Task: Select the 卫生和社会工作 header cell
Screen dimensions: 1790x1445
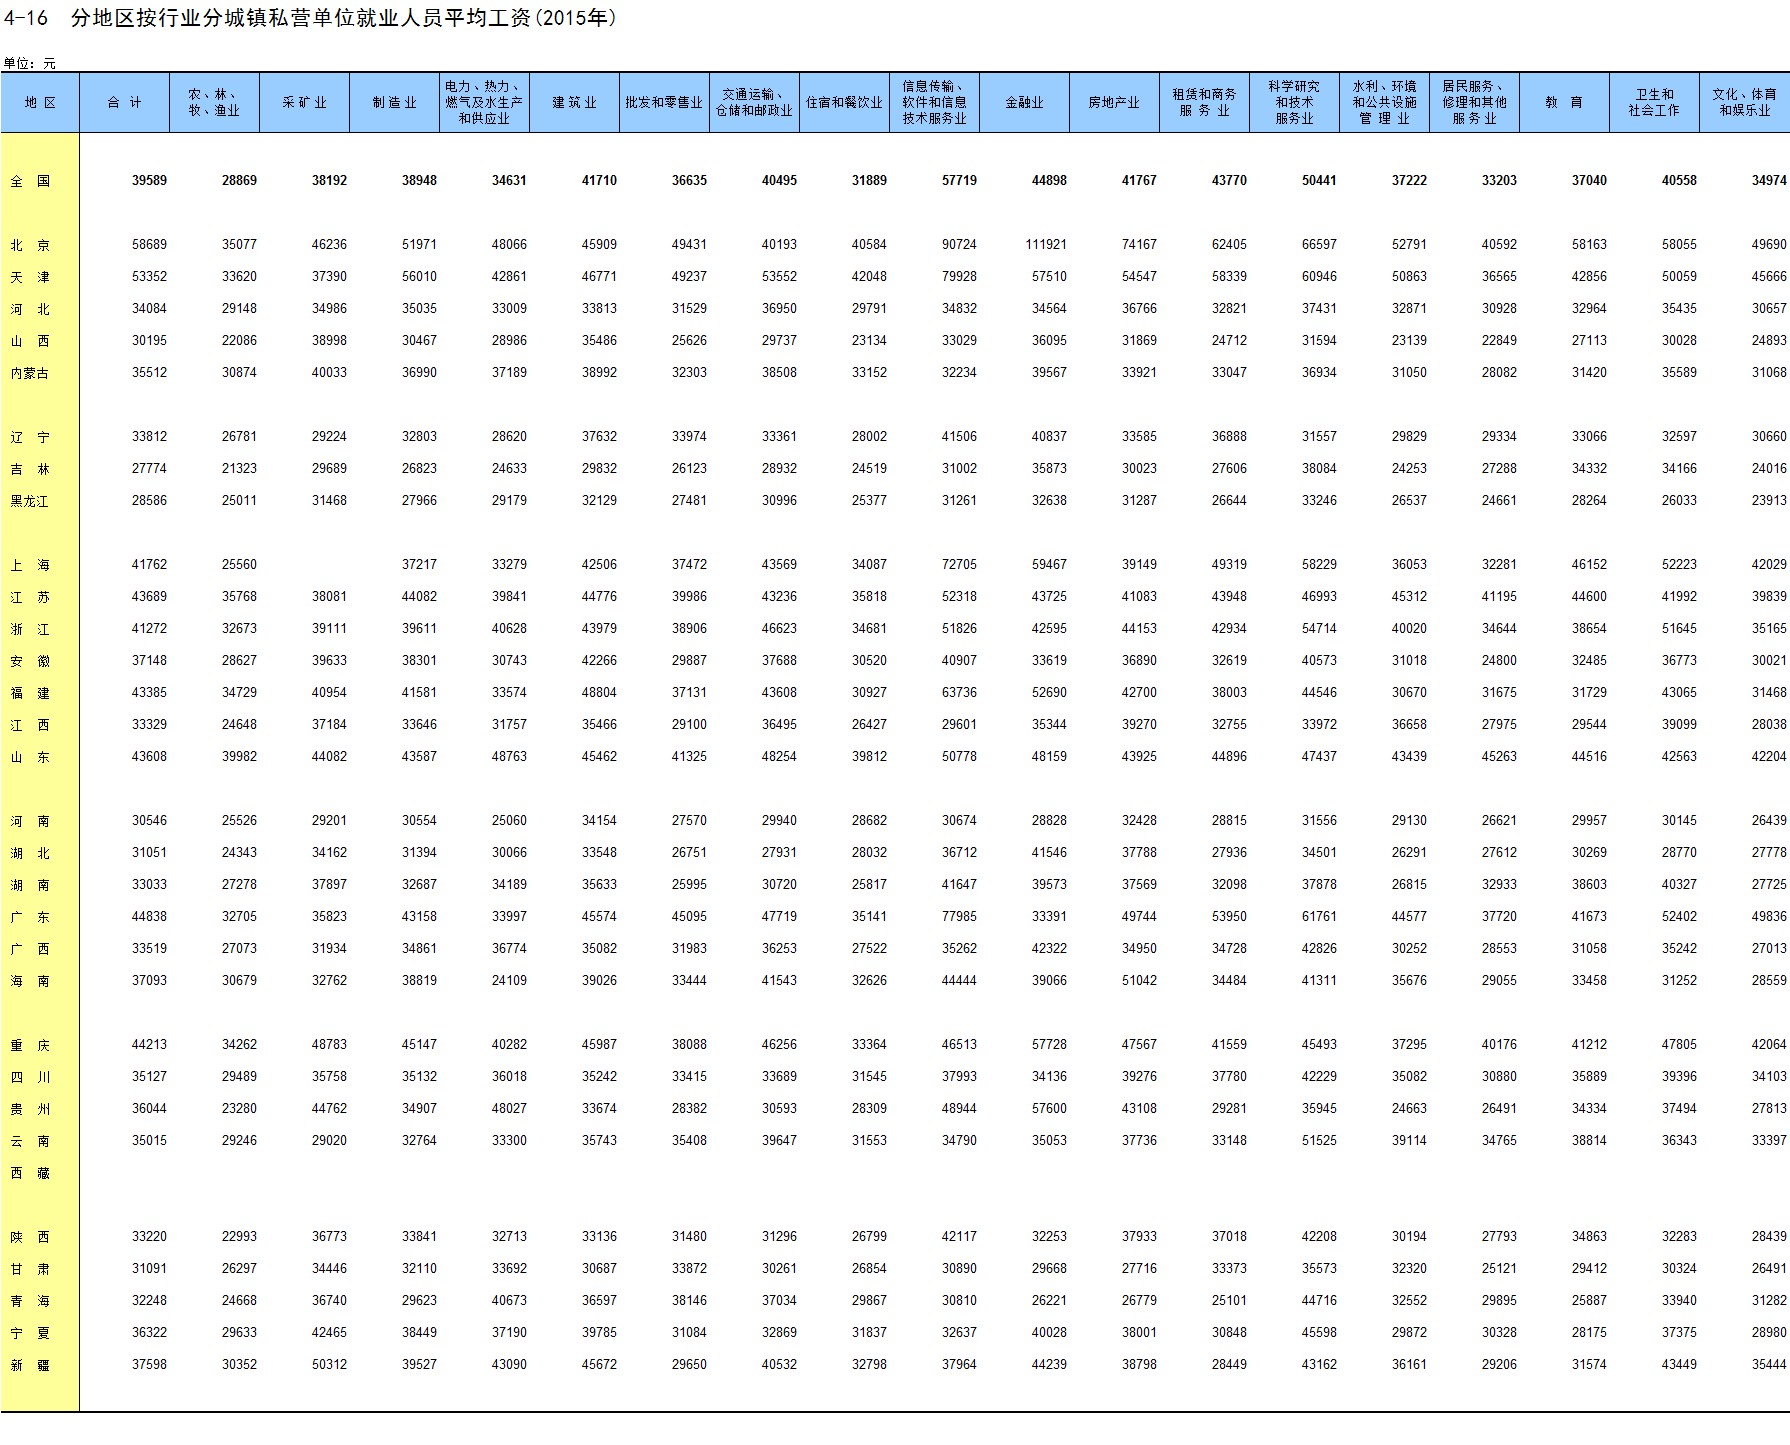Action: pos(1654,103)
